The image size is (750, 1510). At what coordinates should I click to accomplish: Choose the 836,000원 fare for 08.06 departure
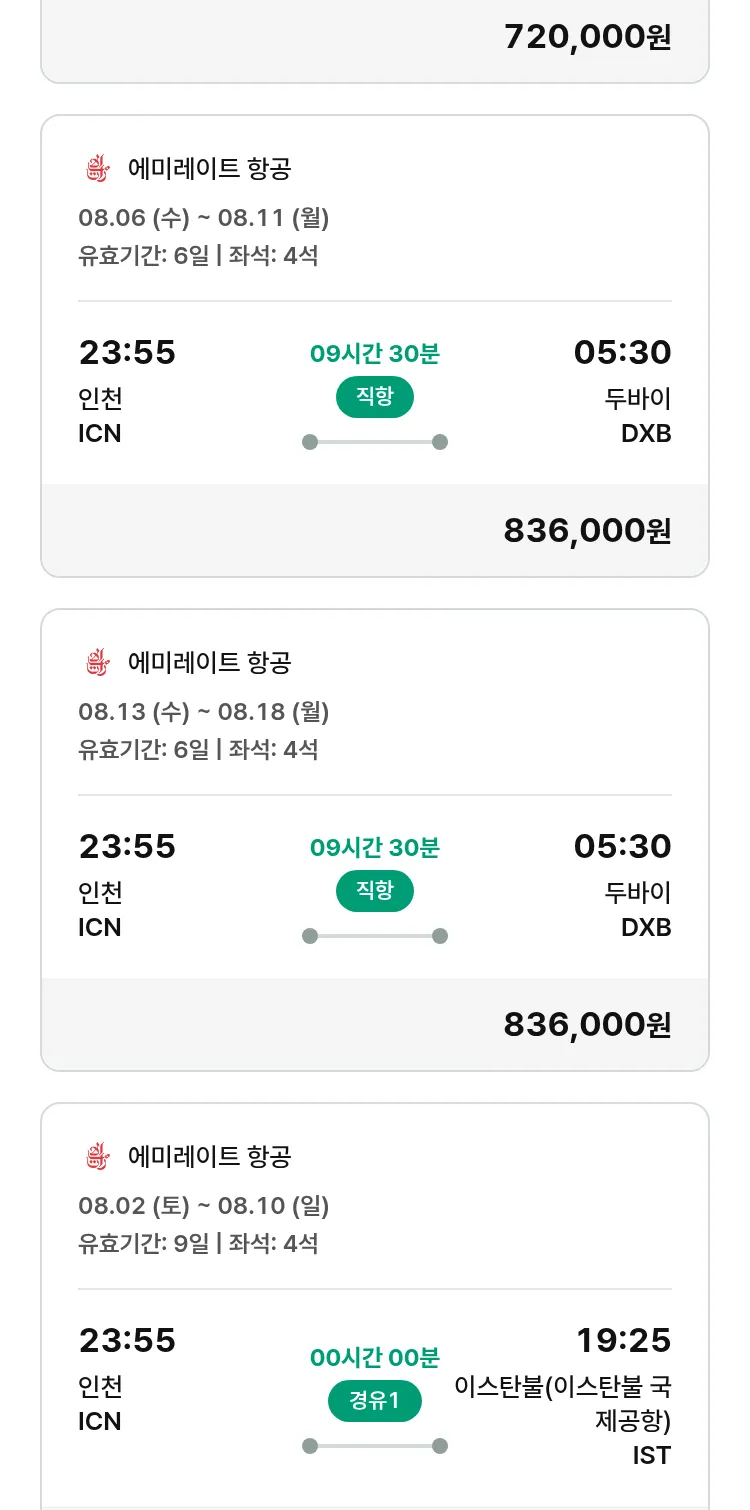(587, 531)
